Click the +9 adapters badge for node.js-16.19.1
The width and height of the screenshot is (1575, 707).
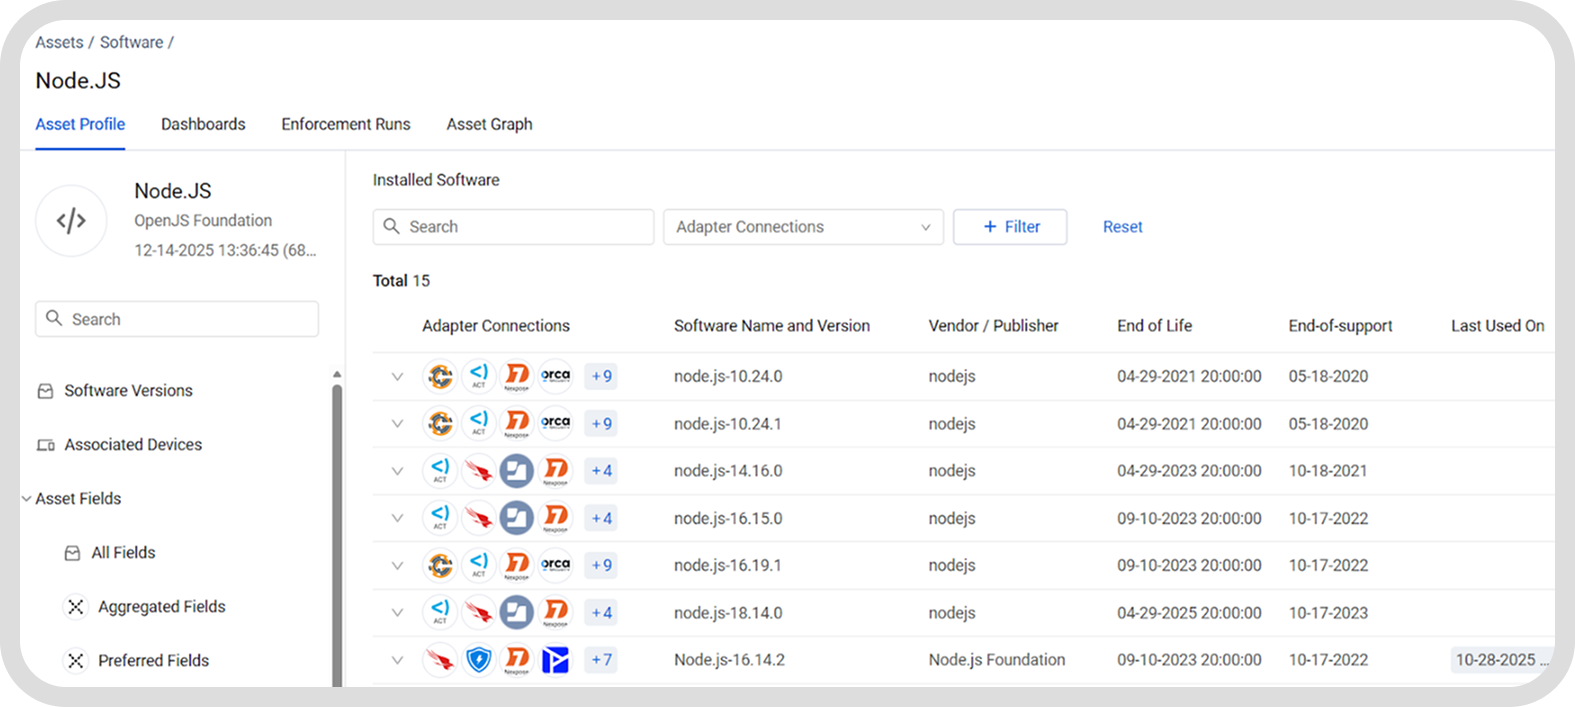tap(601, 565)
